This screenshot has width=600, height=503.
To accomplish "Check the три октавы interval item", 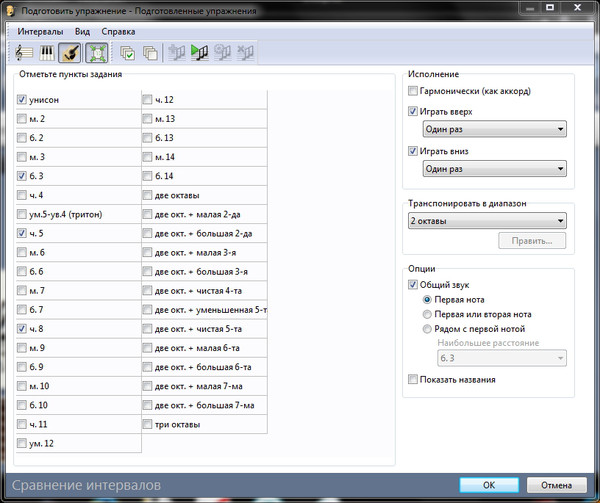I will click(149, 424).
